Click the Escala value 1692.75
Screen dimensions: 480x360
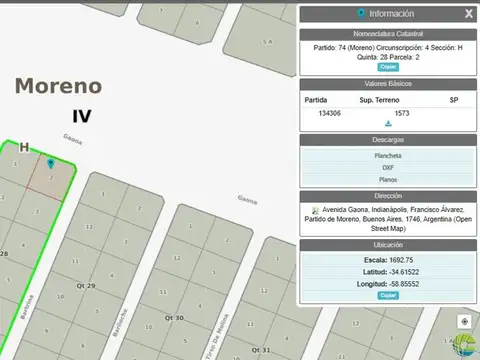point(401,260)
